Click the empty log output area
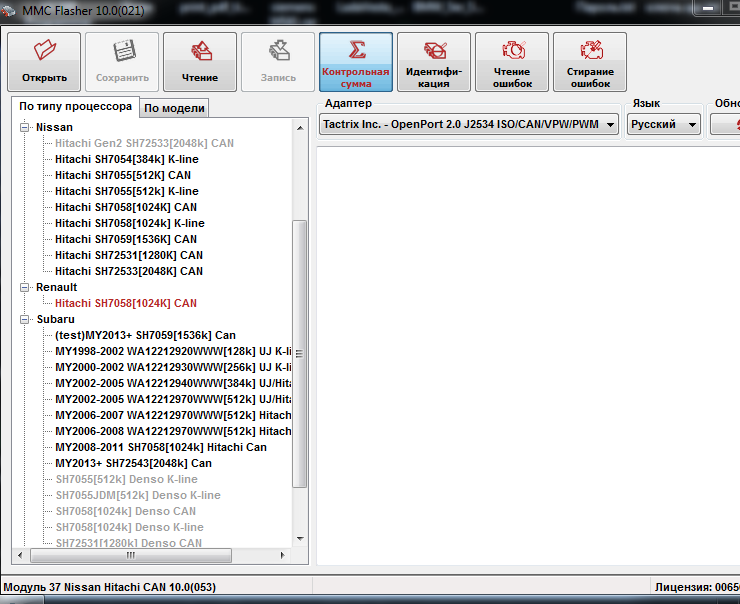This screenshot has height=604, width=740. tap(528, 356)
